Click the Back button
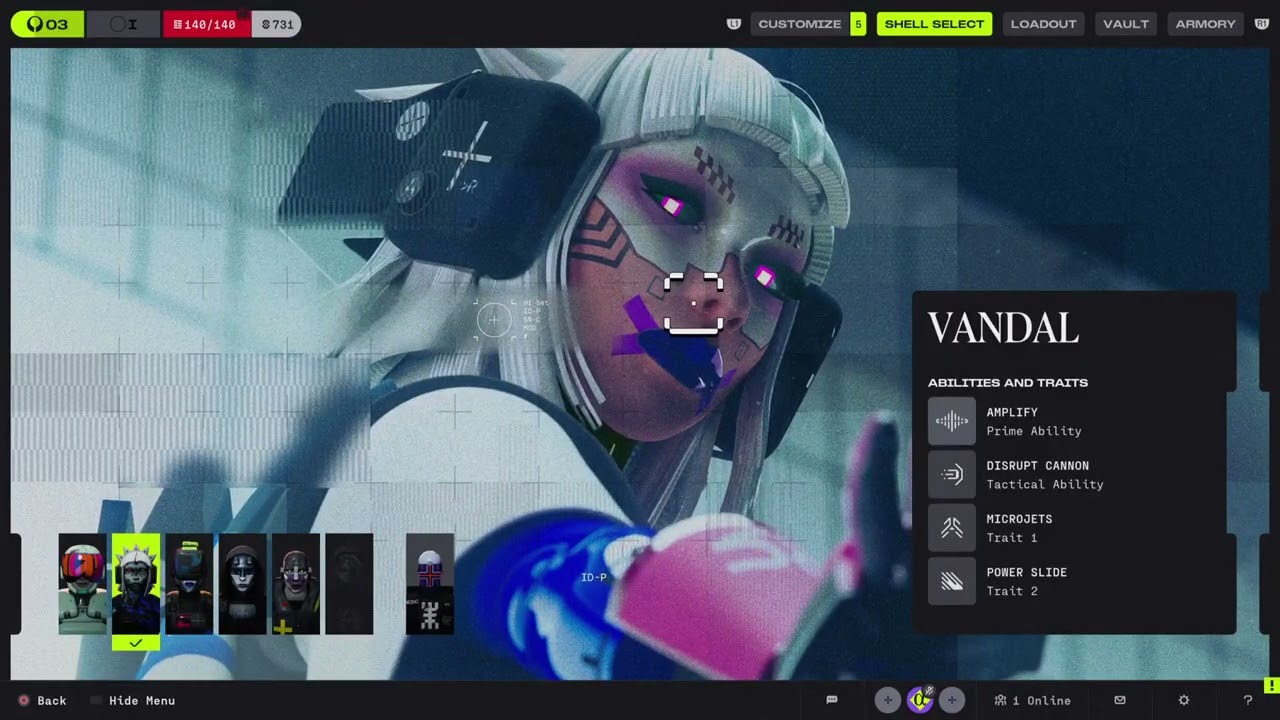This screenshot has height=720, width=1280. (x=42, y=701)
